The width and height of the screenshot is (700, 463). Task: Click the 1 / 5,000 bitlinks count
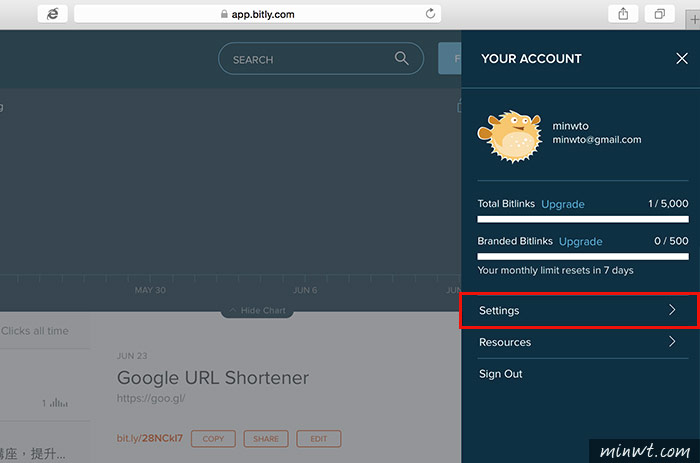click(x=668, y=204)
